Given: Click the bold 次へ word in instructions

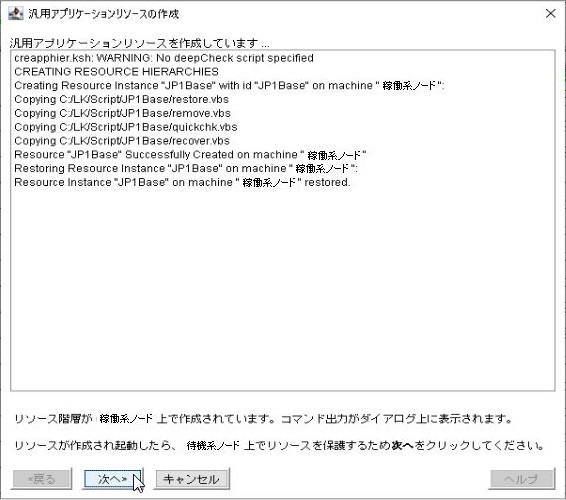Looking at the screenshot, I should [402, 445].
